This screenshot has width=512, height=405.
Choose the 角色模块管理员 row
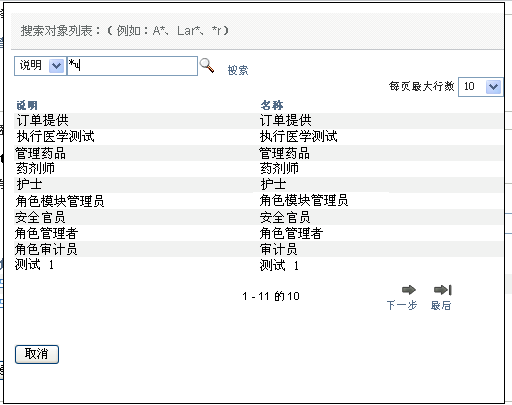[258, 201]
